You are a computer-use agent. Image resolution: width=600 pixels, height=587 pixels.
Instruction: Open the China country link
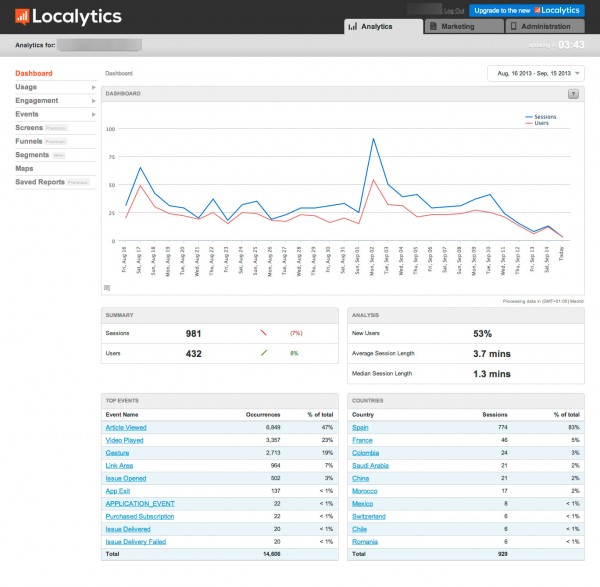[x=360, y=478]
